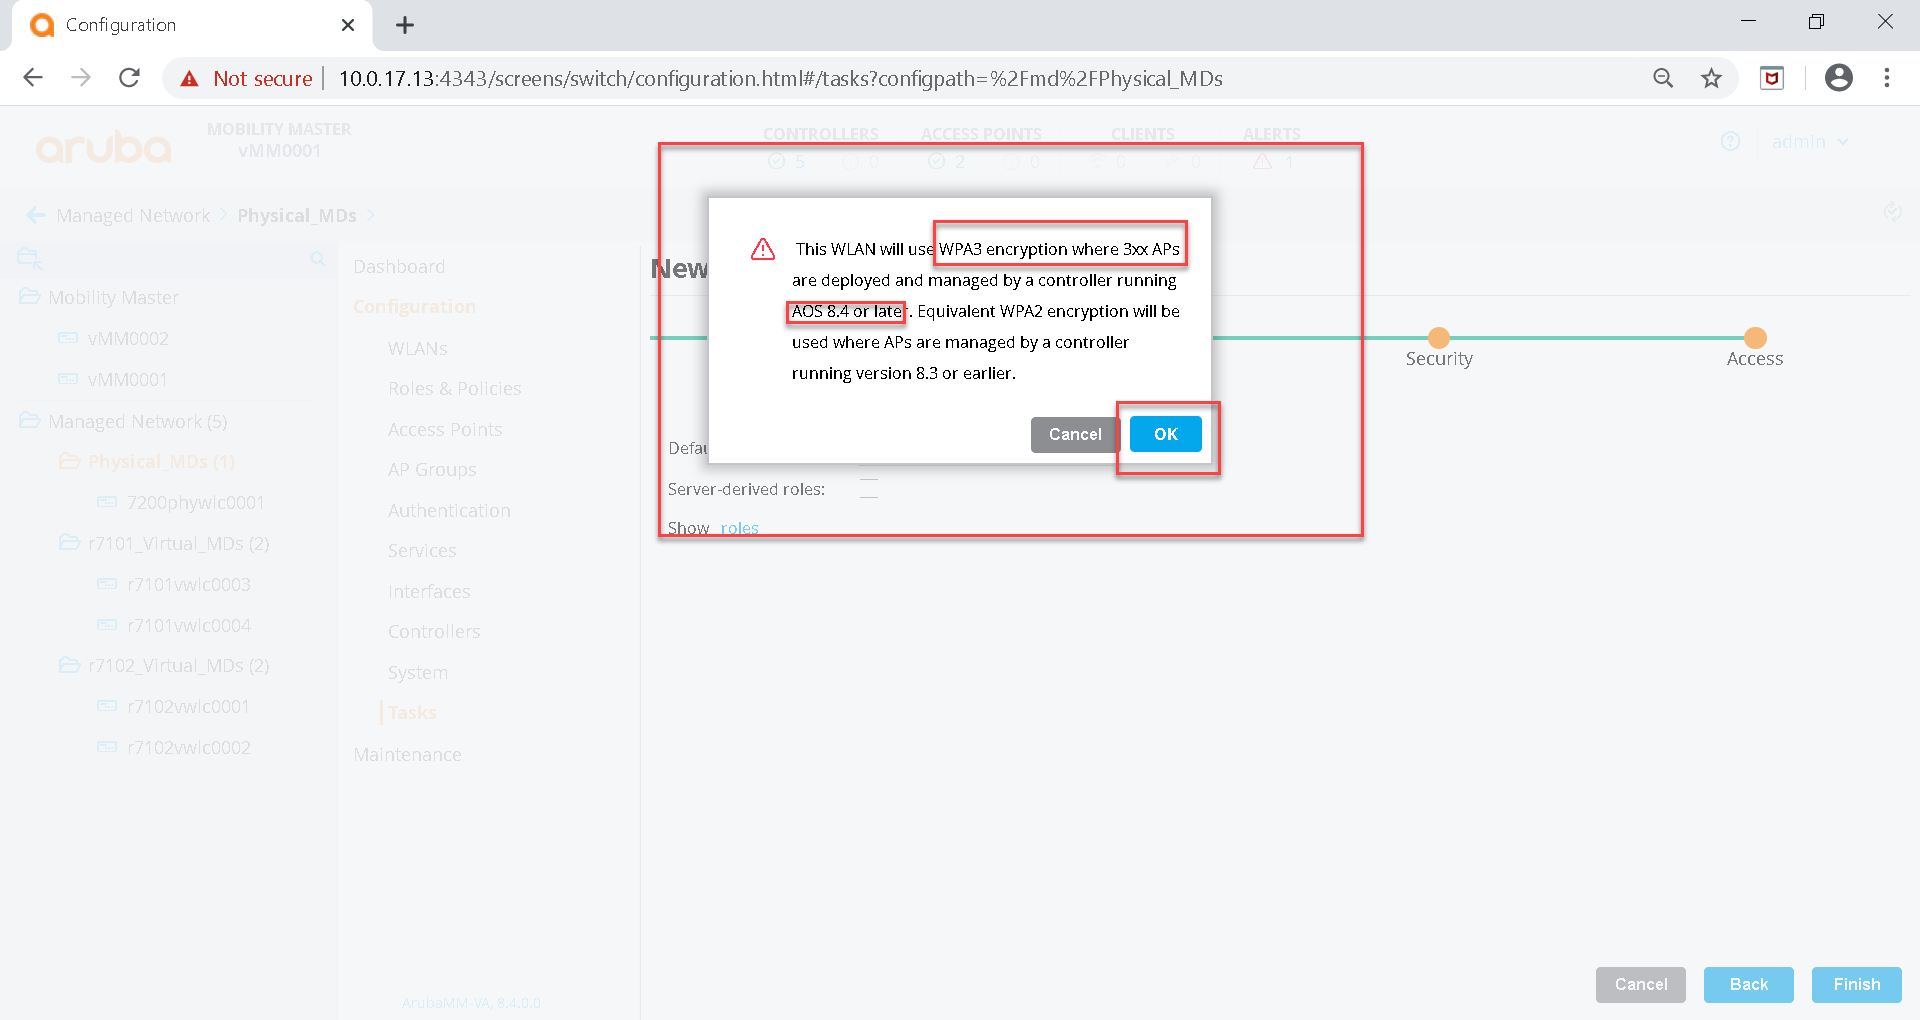Open the browser zoom magnifier icon

1662,78
